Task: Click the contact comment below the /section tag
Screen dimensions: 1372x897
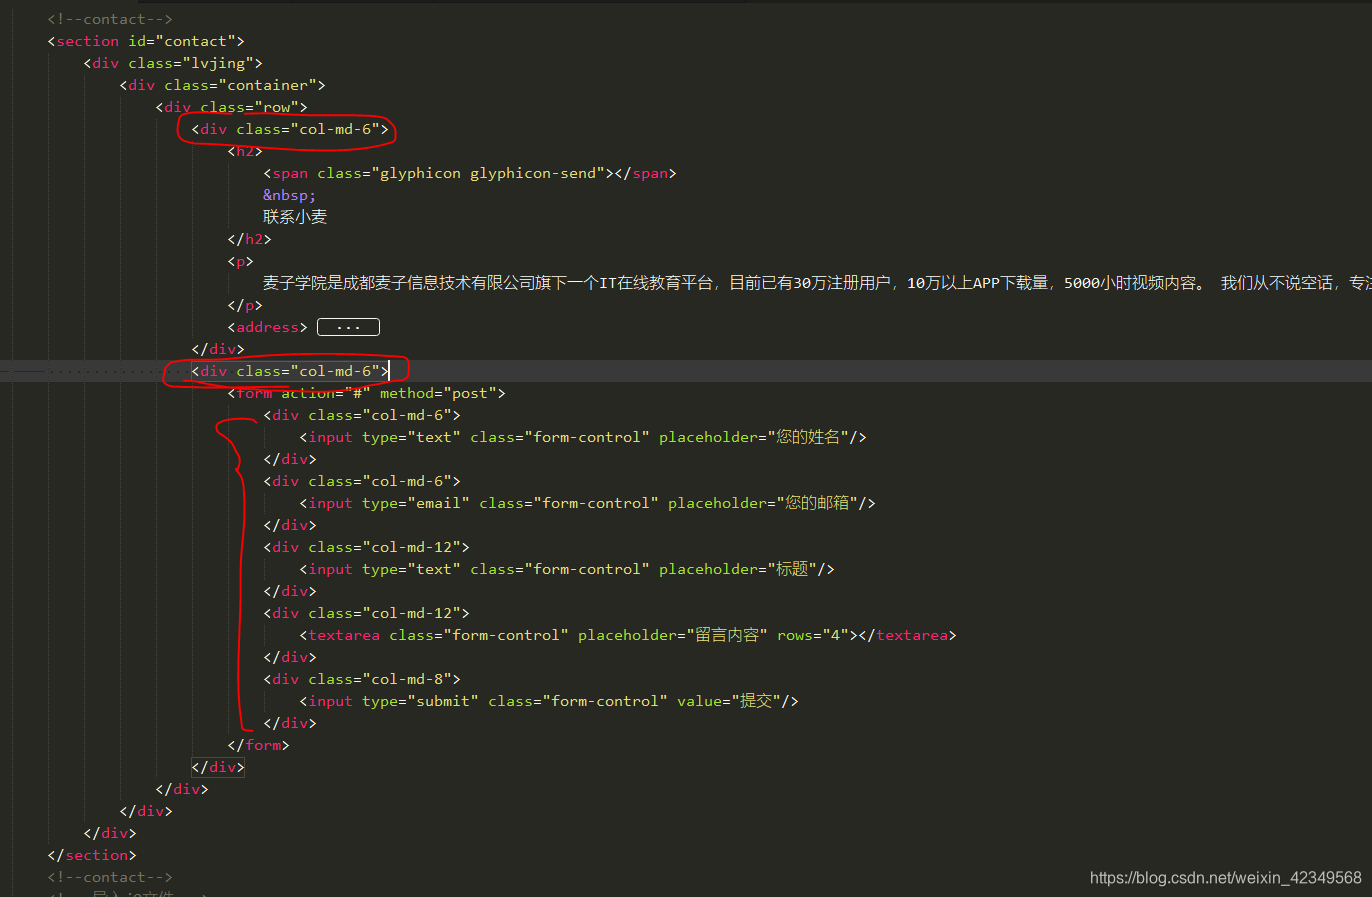Action: 110,877
